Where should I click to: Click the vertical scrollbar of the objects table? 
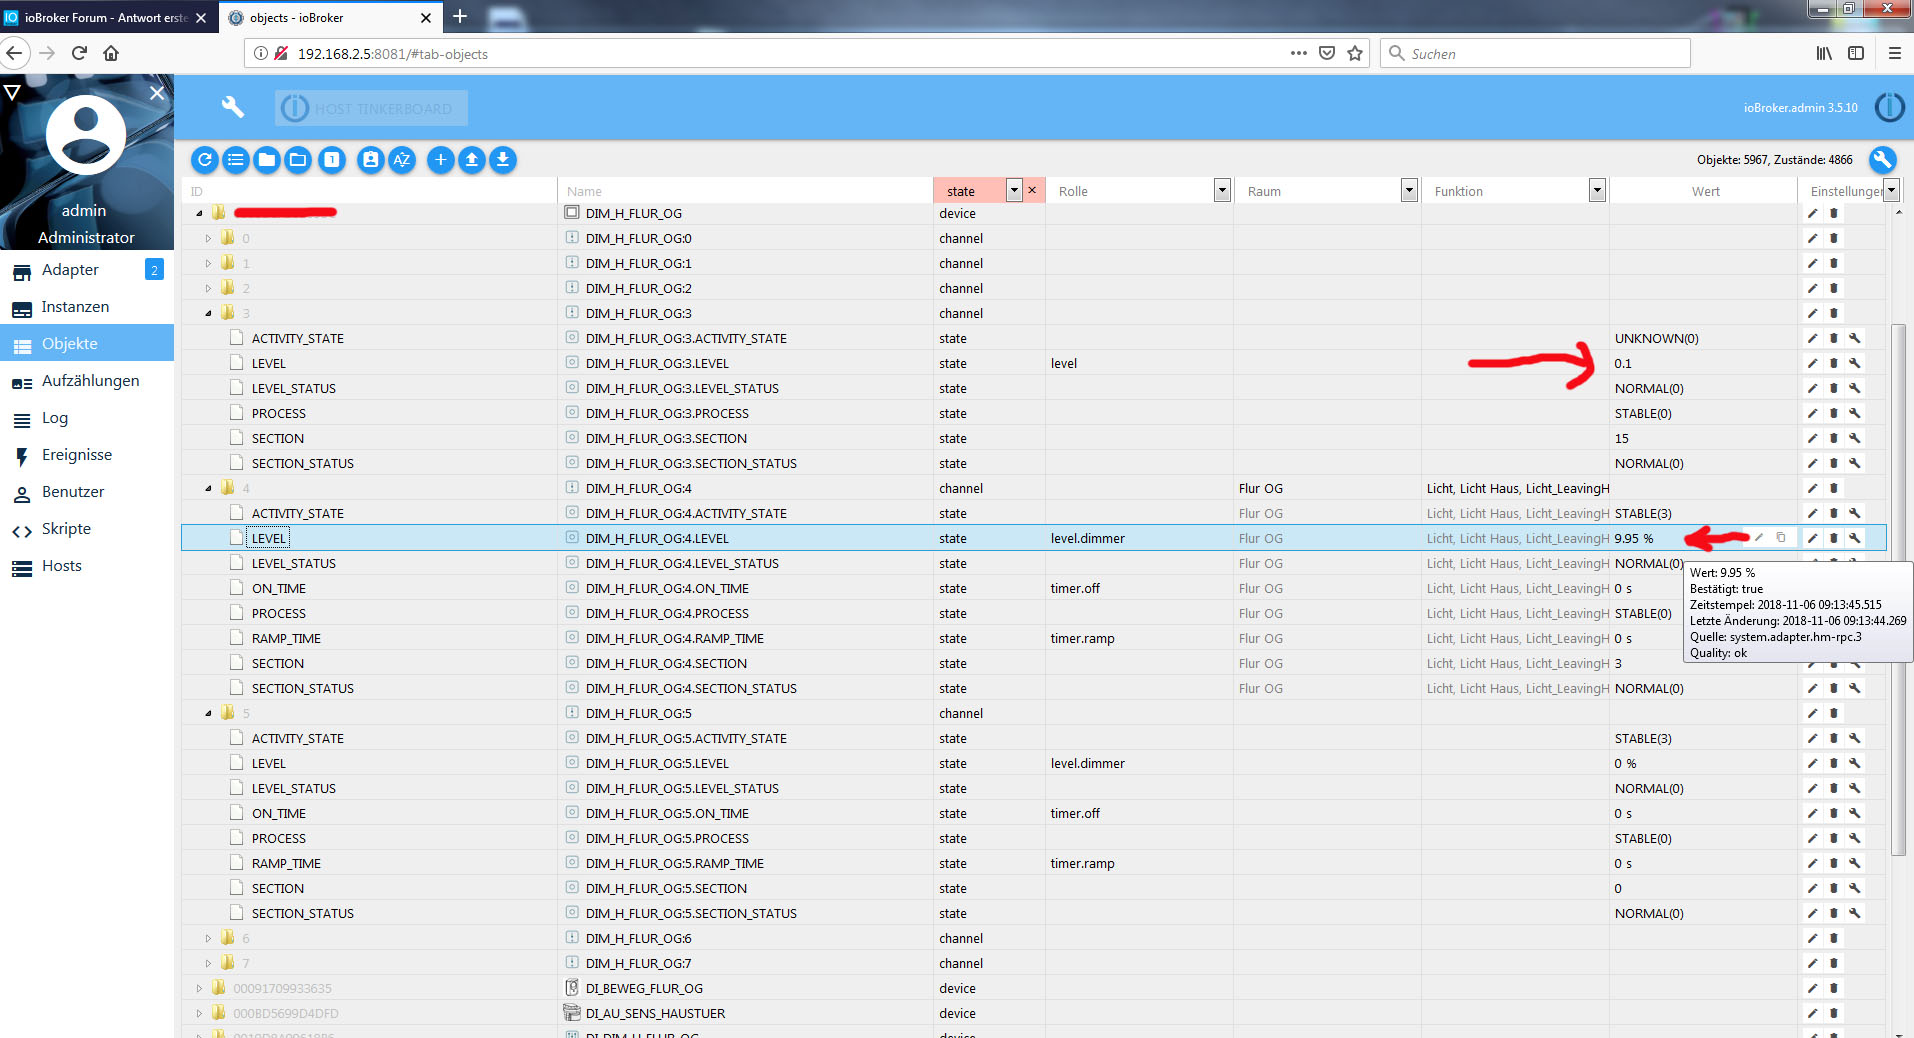[x=1899, y=590]
